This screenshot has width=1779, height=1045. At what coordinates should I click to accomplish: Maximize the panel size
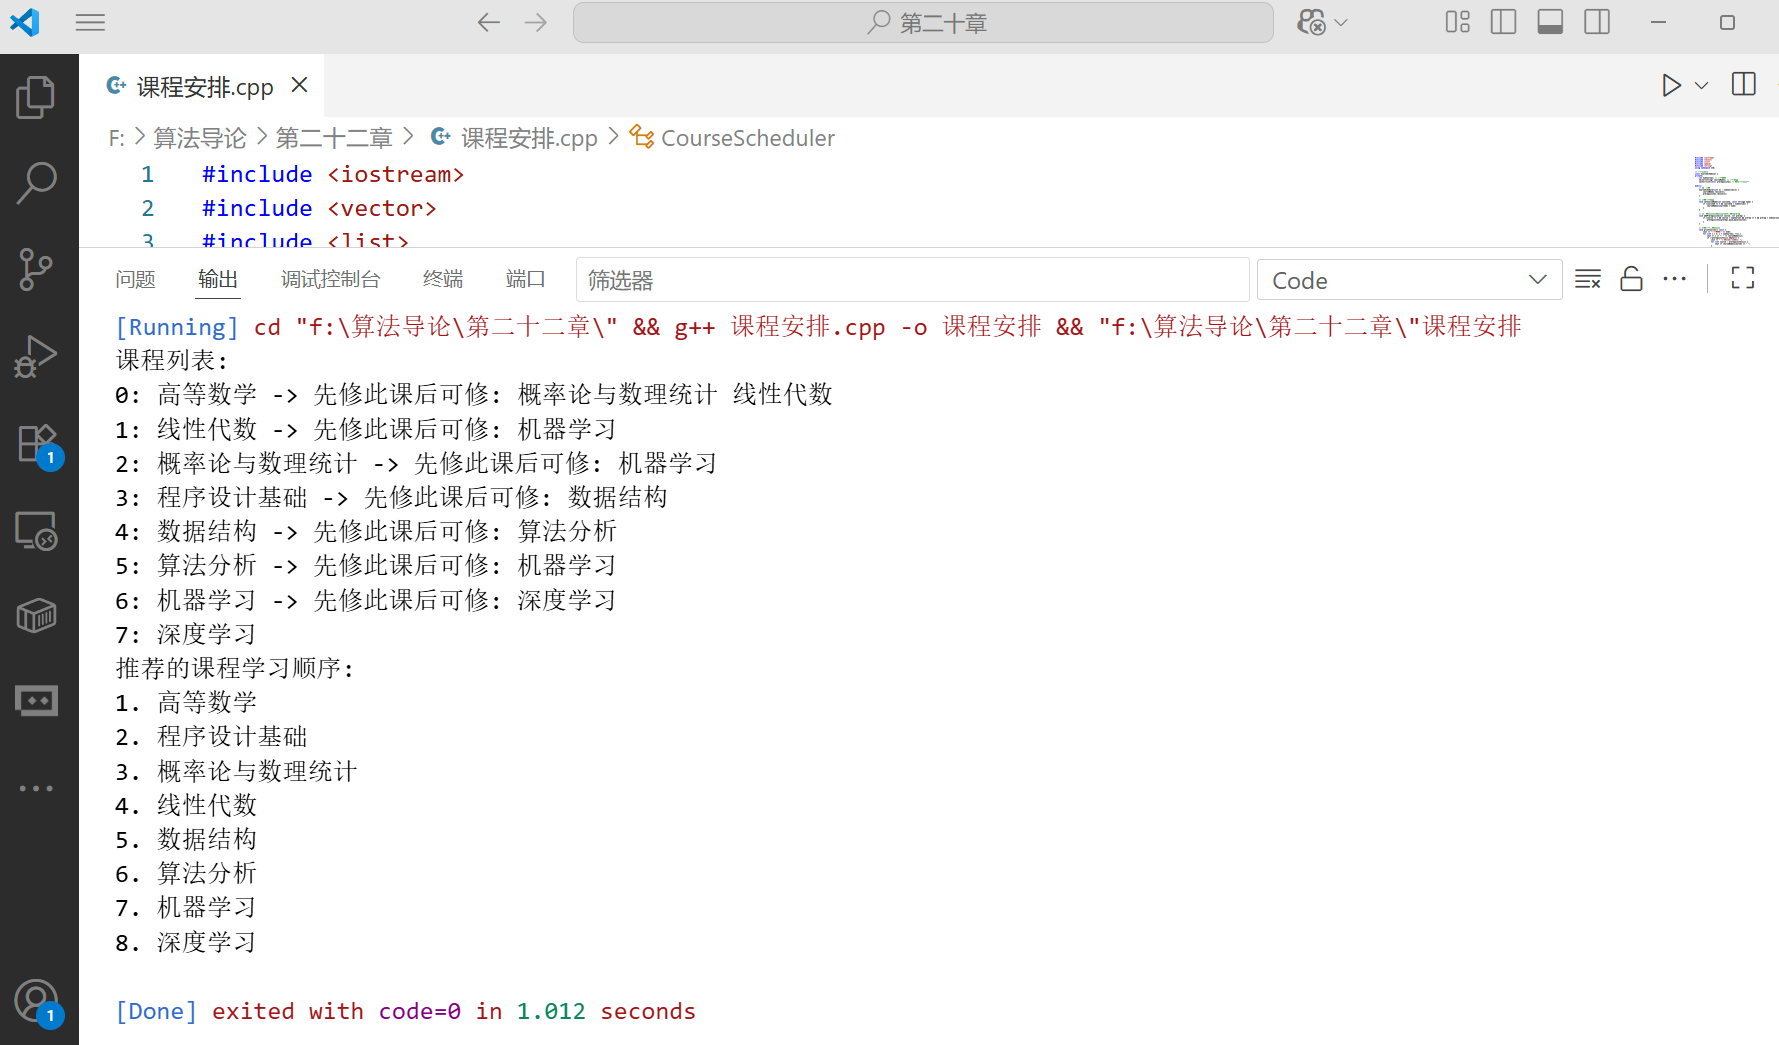[x=1743, y=279]
